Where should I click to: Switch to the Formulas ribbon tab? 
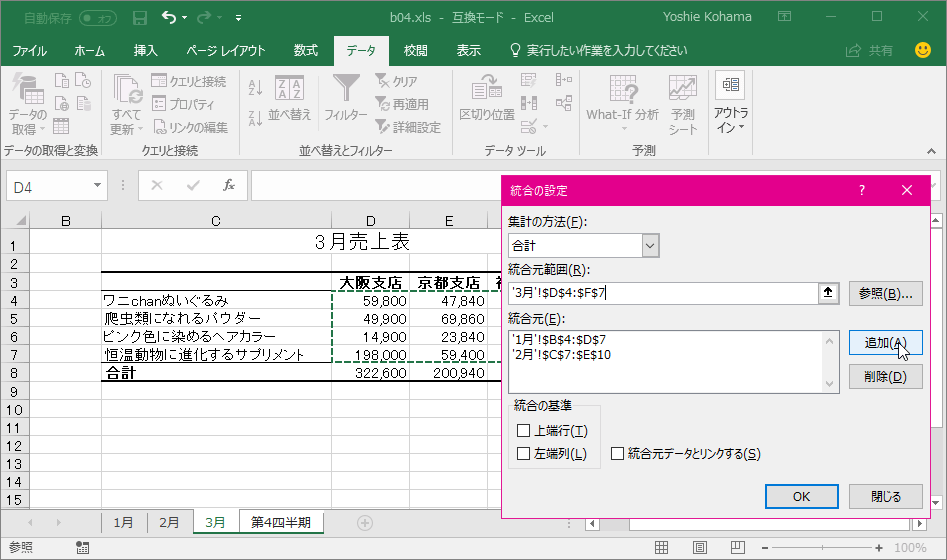(x=306, y=50)
